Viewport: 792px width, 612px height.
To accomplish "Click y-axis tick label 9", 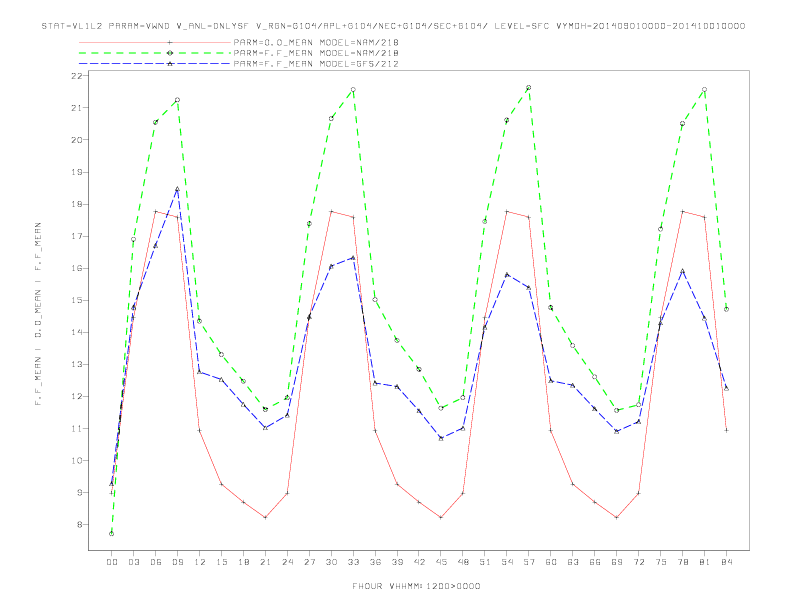I will point(80,493).
